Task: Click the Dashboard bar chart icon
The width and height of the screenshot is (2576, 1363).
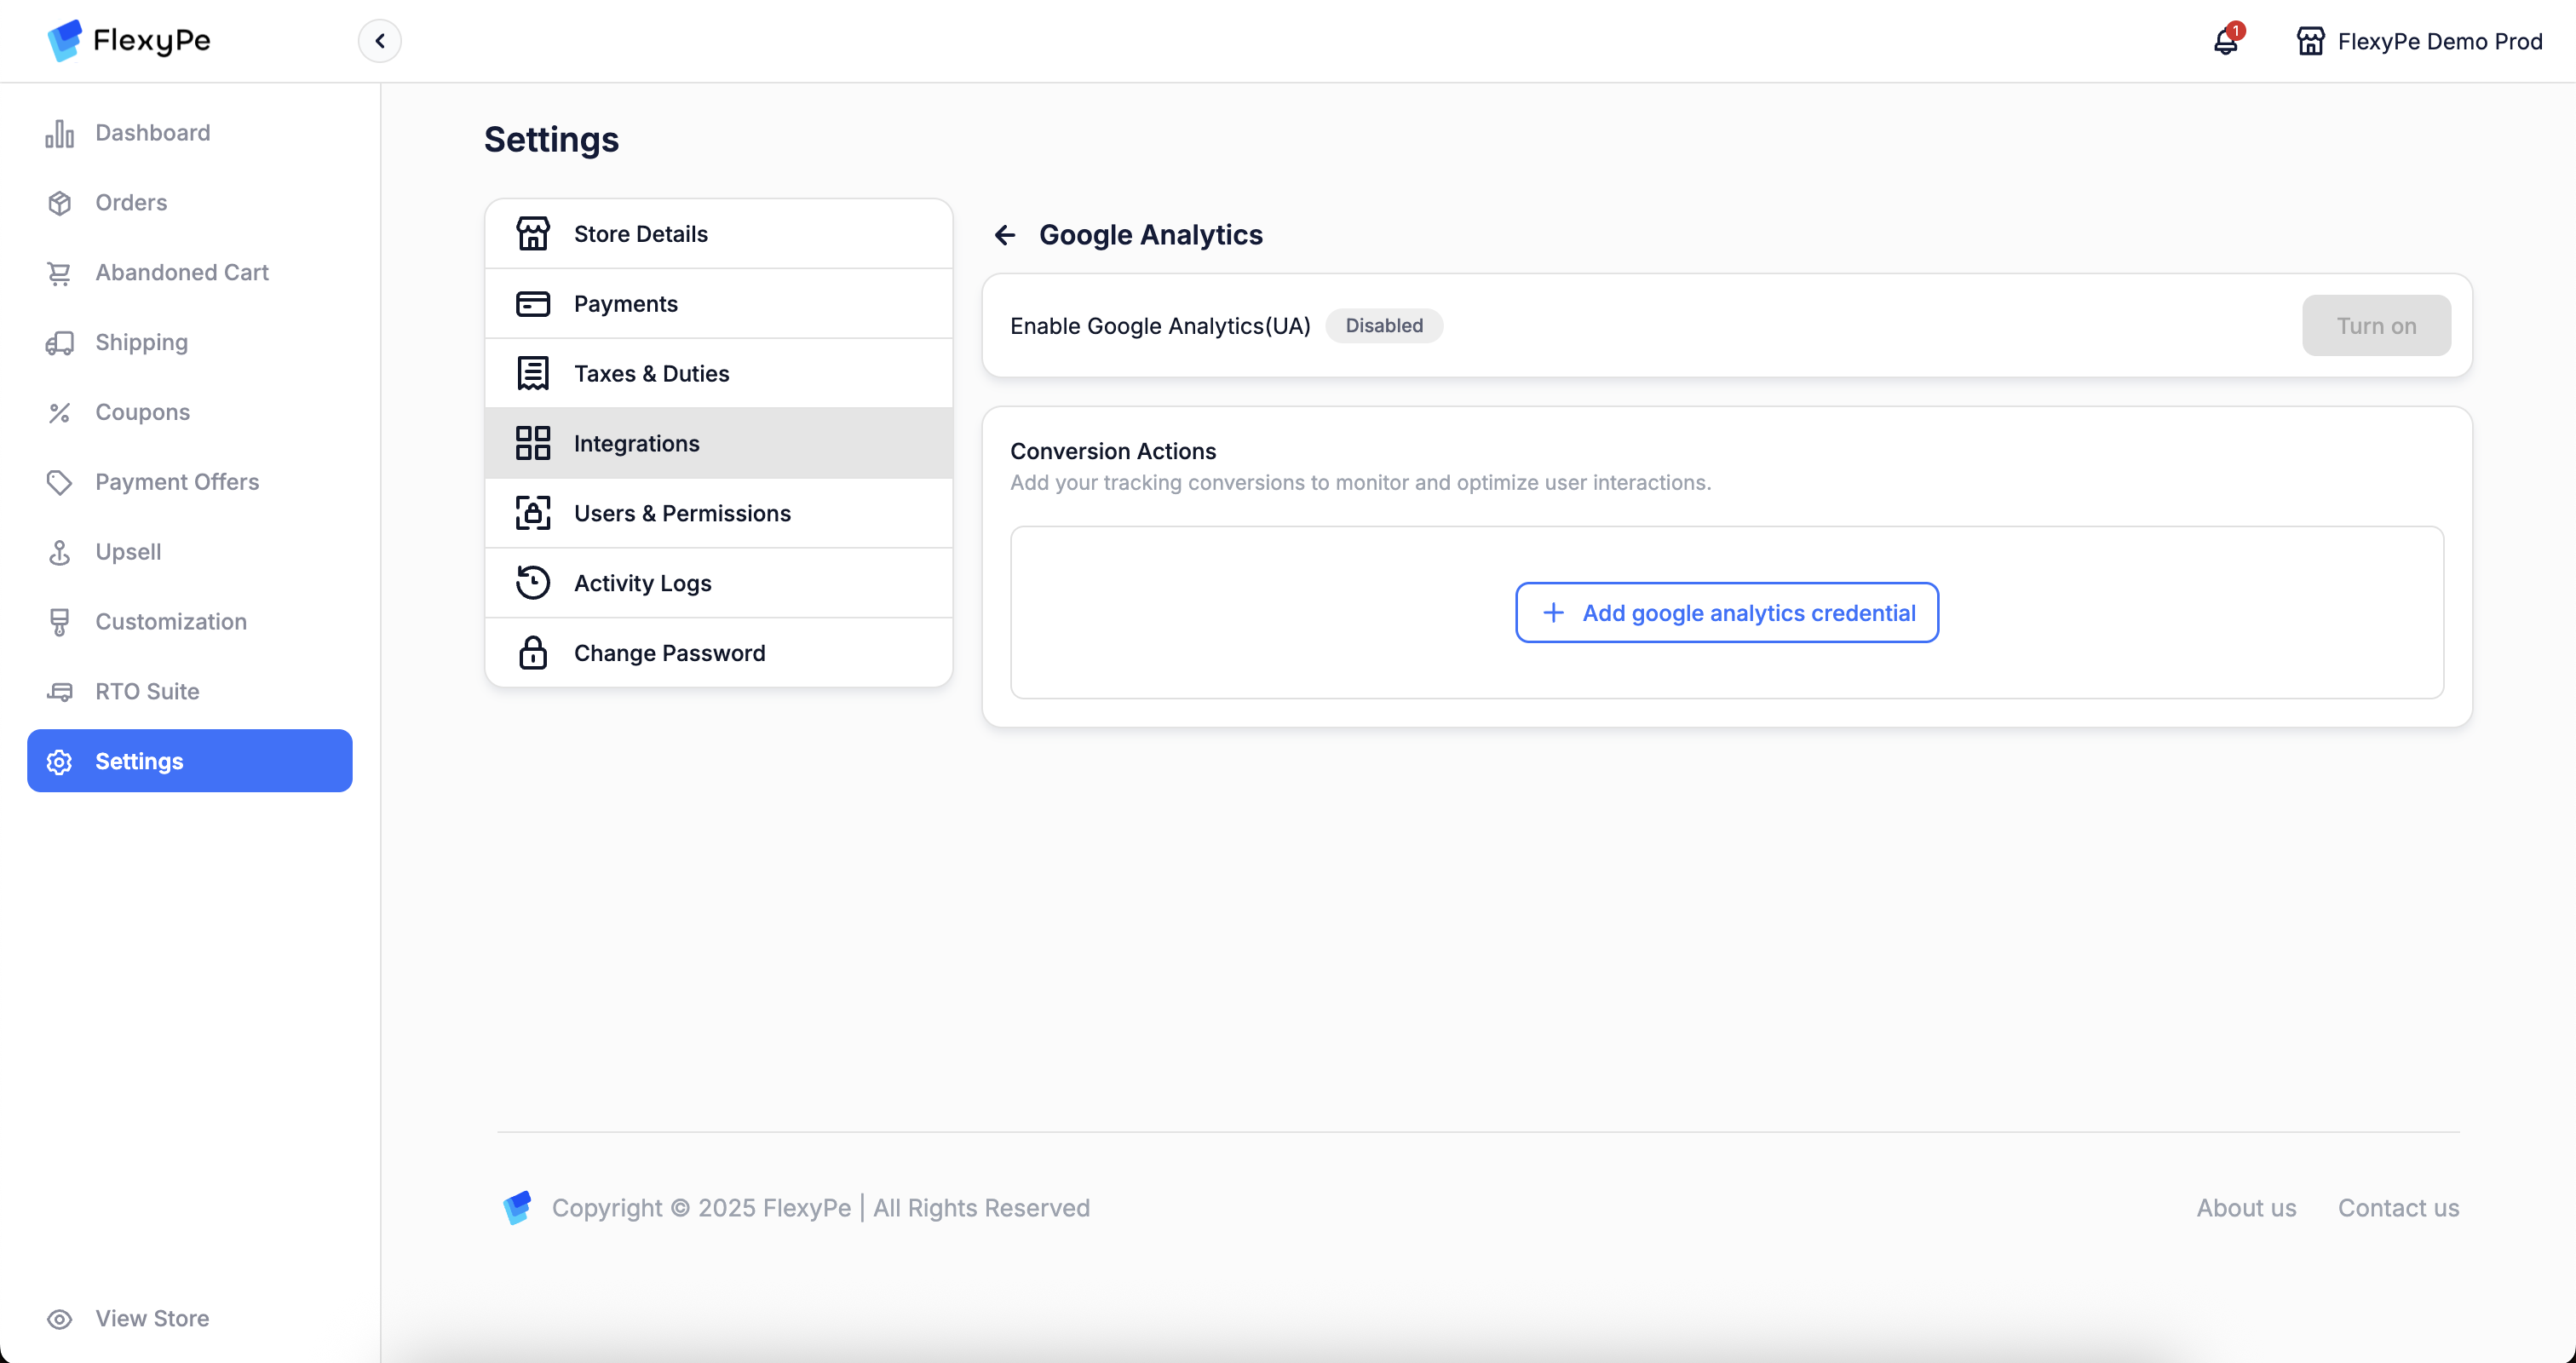Action: coord(59,133)
